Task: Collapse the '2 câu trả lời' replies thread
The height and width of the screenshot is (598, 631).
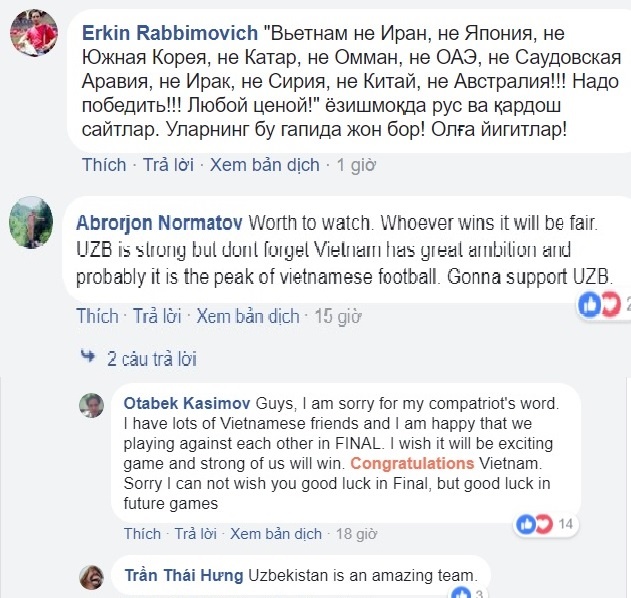Action: click(x=143, y=357)
